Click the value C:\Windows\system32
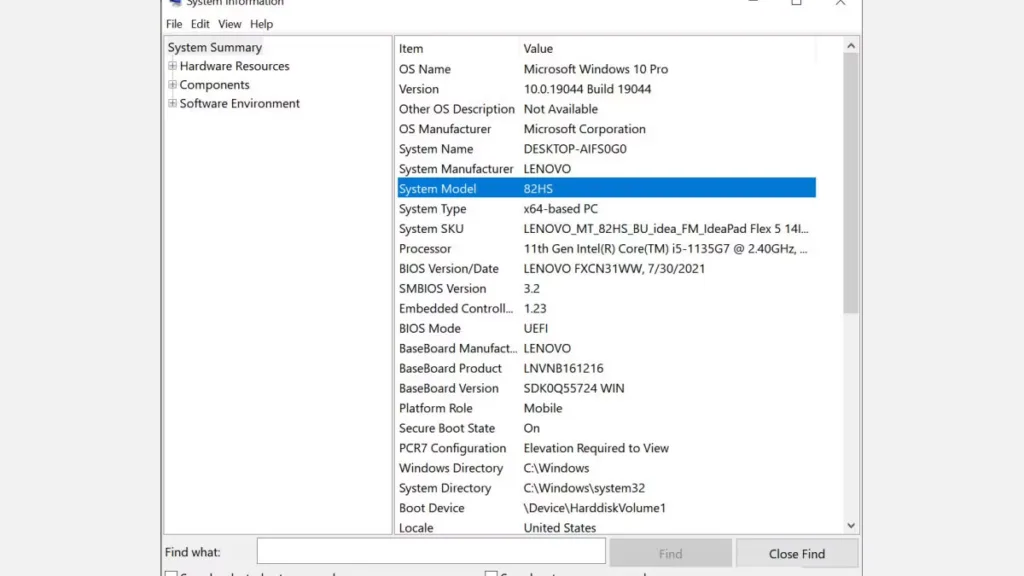Image resolution: width=1024 pixels, height=576 pixels. tap(584, 488)
